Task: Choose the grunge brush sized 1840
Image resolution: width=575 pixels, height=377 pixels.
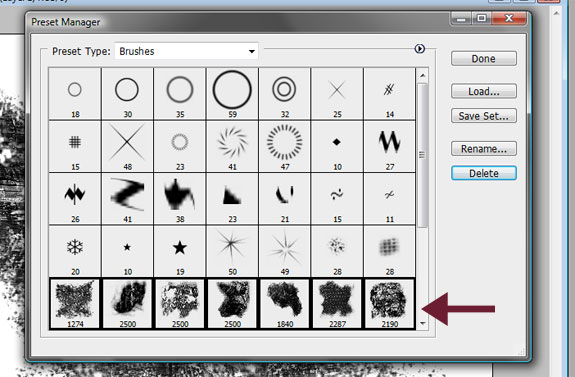Action: pyautogui.click(x=285, y=304)
